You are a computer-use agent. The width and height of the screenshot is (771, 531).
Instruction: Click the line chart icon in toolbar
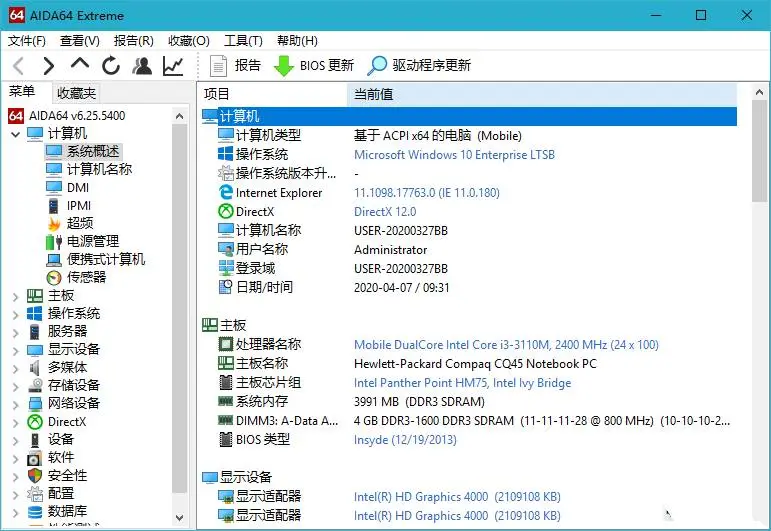pyautogui.click(x=173, y=66)
